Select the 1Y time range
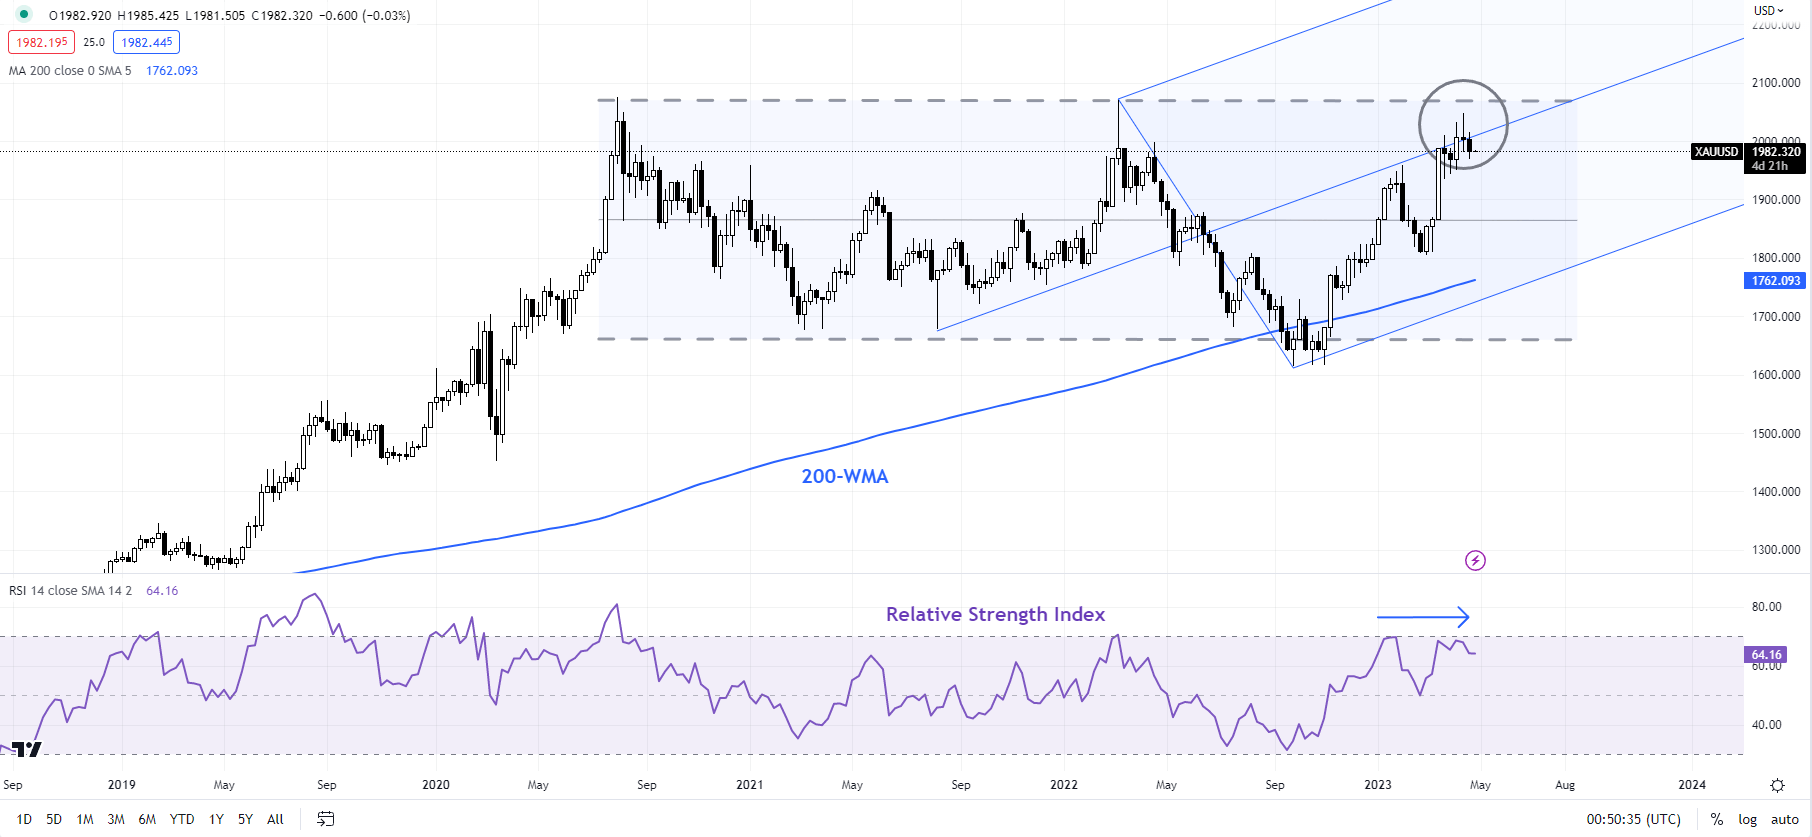1812x837 pixels. click(x=216, y=819)
